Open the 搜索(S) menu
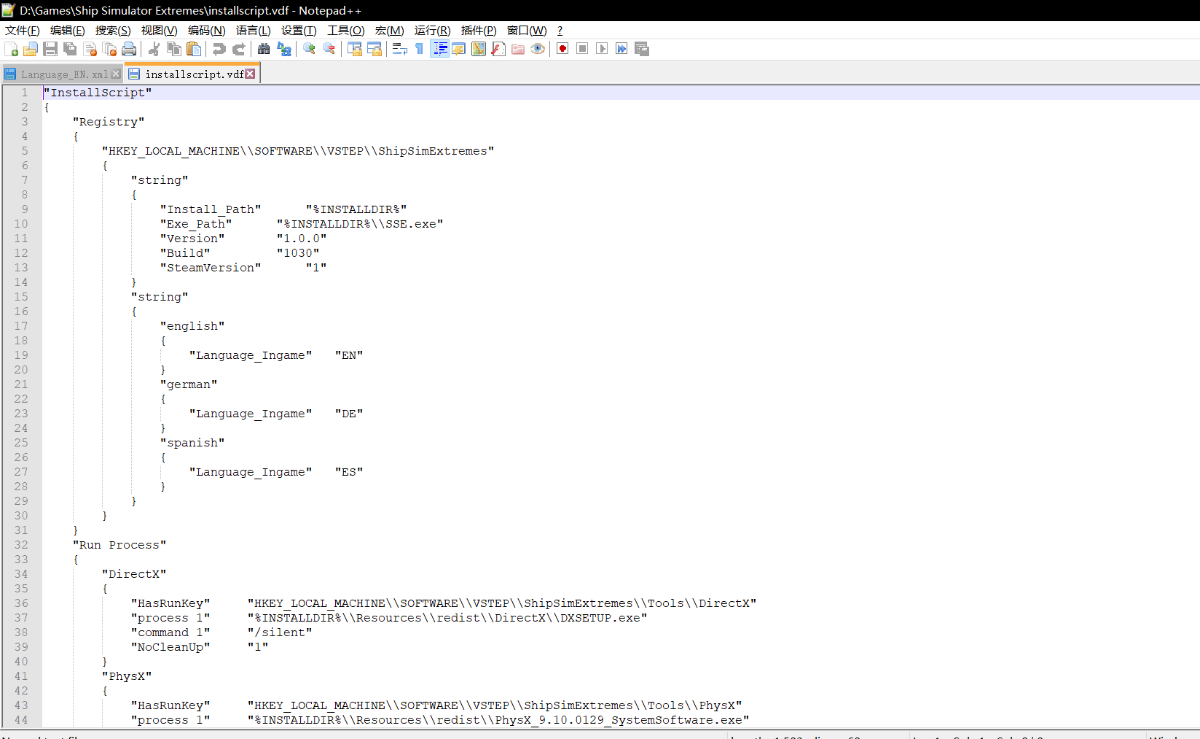This screenshot has width=1200, height=739. pyautogui.click(x=113, y=31)
